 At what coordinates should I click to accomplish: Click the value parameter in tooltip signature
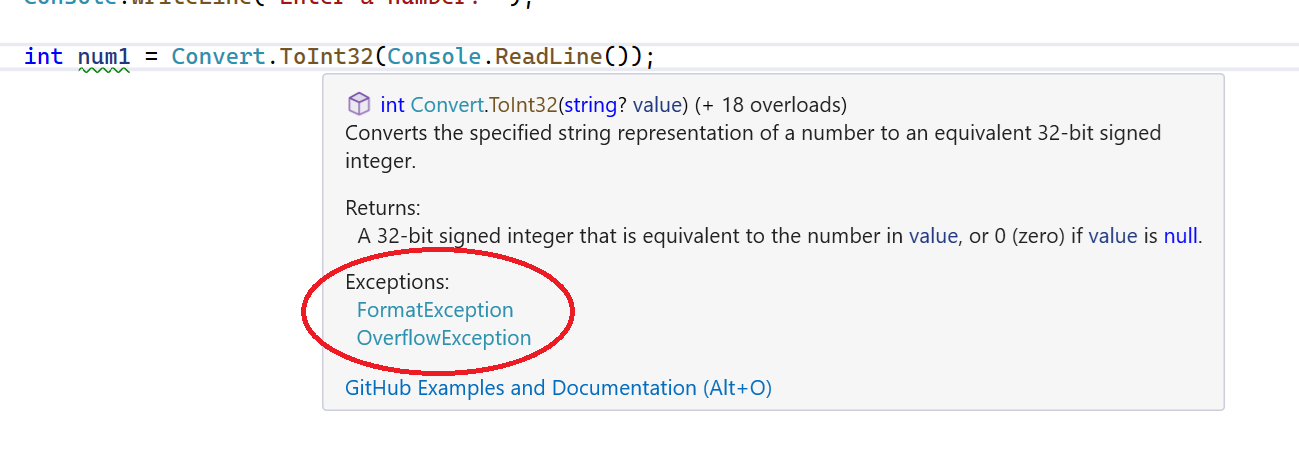pos(657,104)
